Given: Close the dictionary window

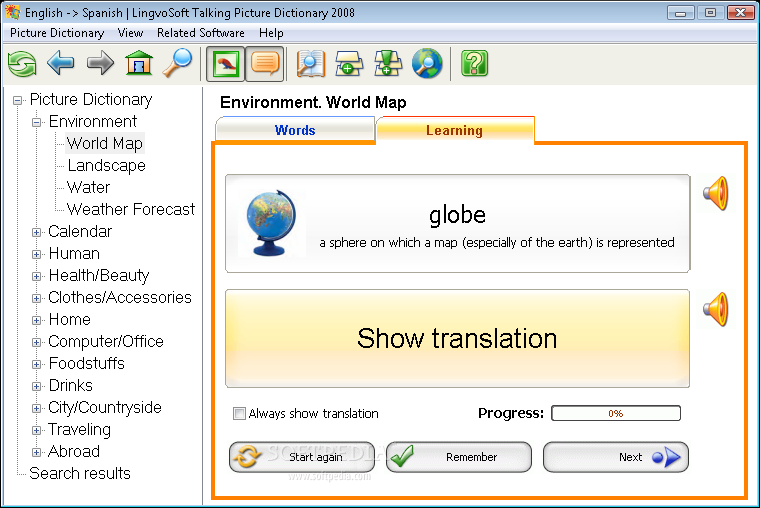Looking at the screenshot, I should pos(740,13).
